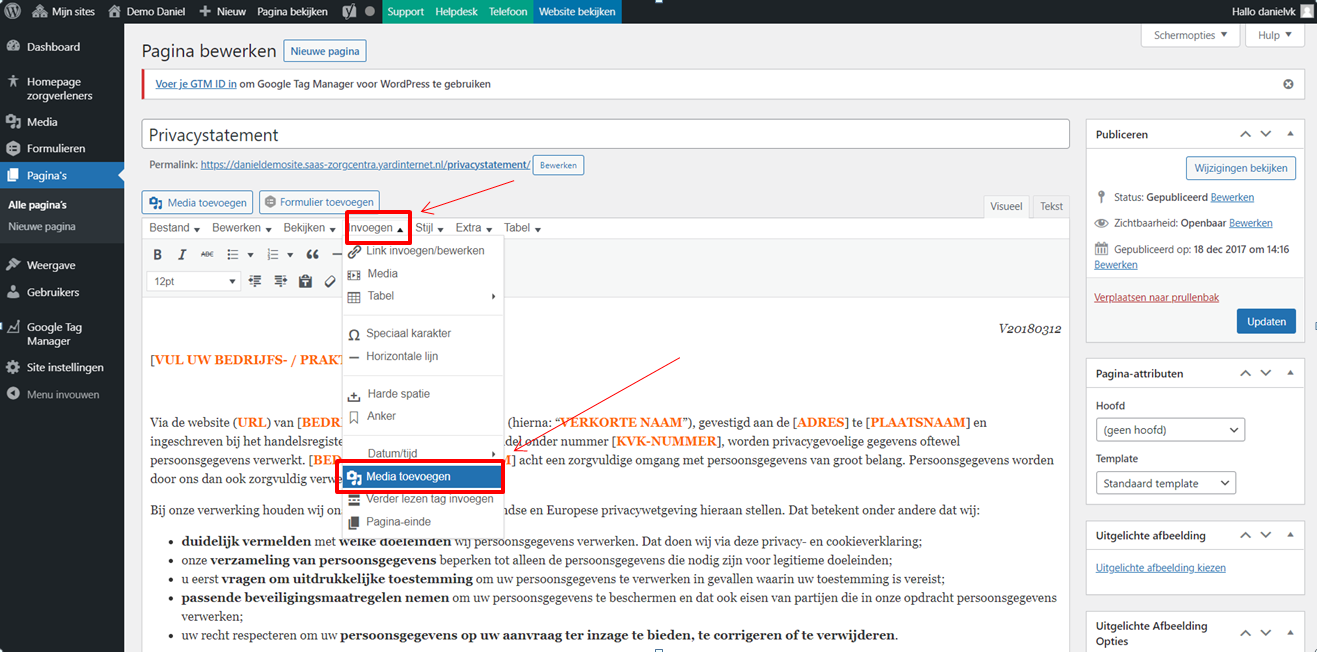Image resolution: width=1317 pixels, height=652 pixels.
Task: Click the paste as text clipboard icon
Action: pos(305,281)
